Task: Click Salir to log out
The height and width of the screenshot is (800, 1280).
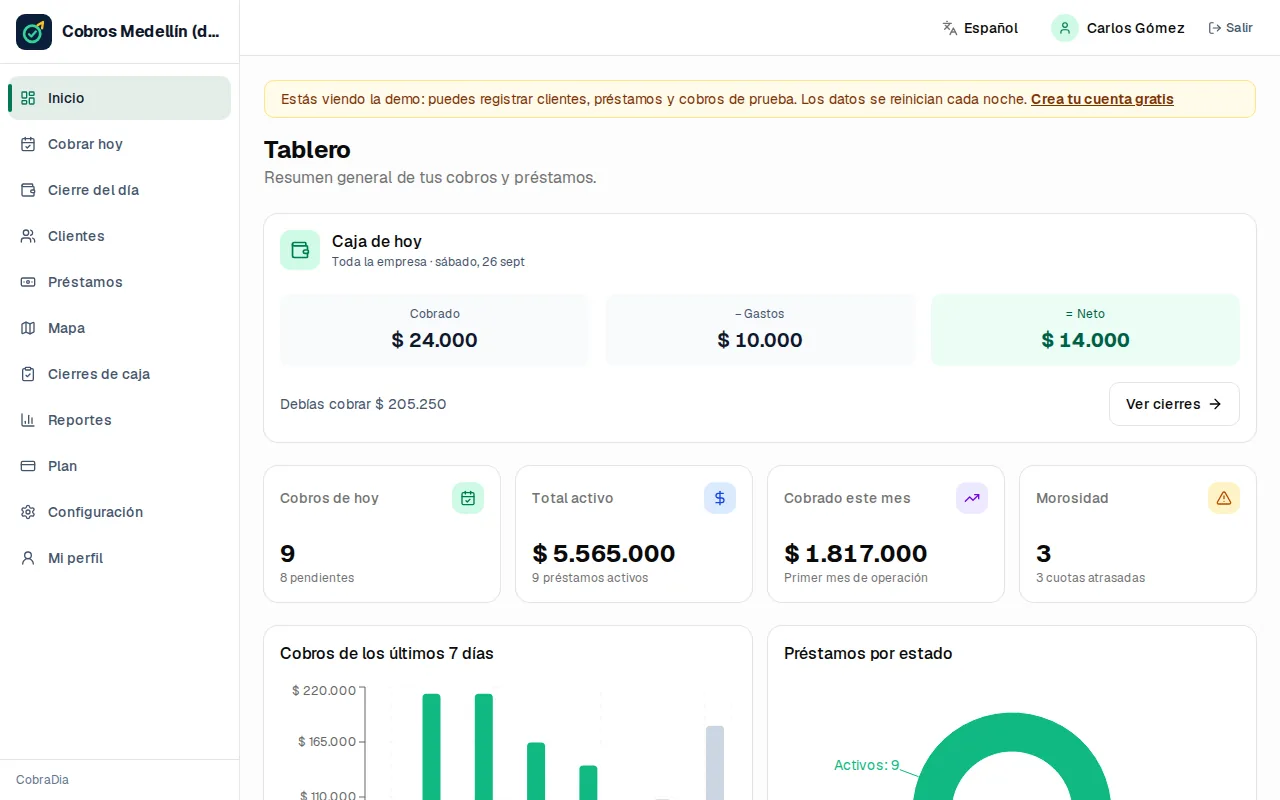Action: 1230,28
